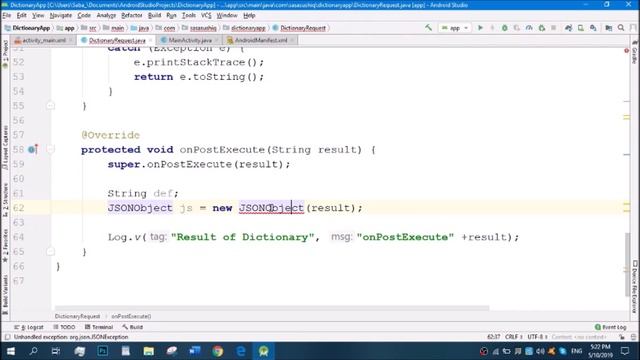Open the UTF-8 encoding selector
Image resolution: width=640 pixels, height=360 pixels.
coord(537,337)
